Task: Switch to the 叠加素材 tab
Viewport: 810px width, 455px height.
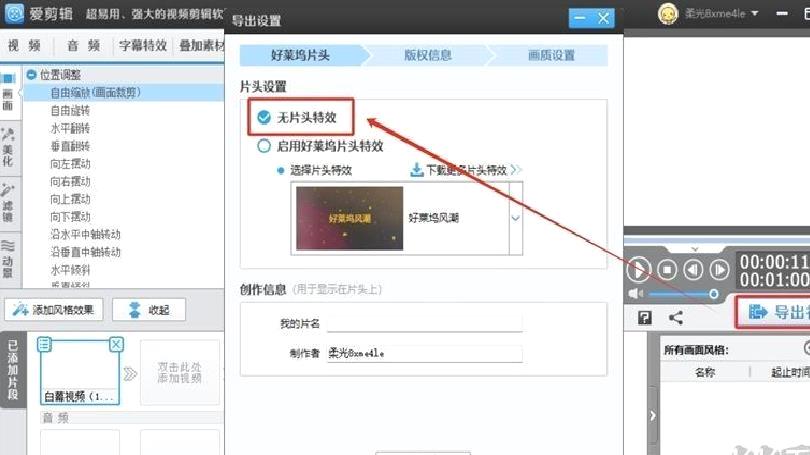Action: point(201,45)
